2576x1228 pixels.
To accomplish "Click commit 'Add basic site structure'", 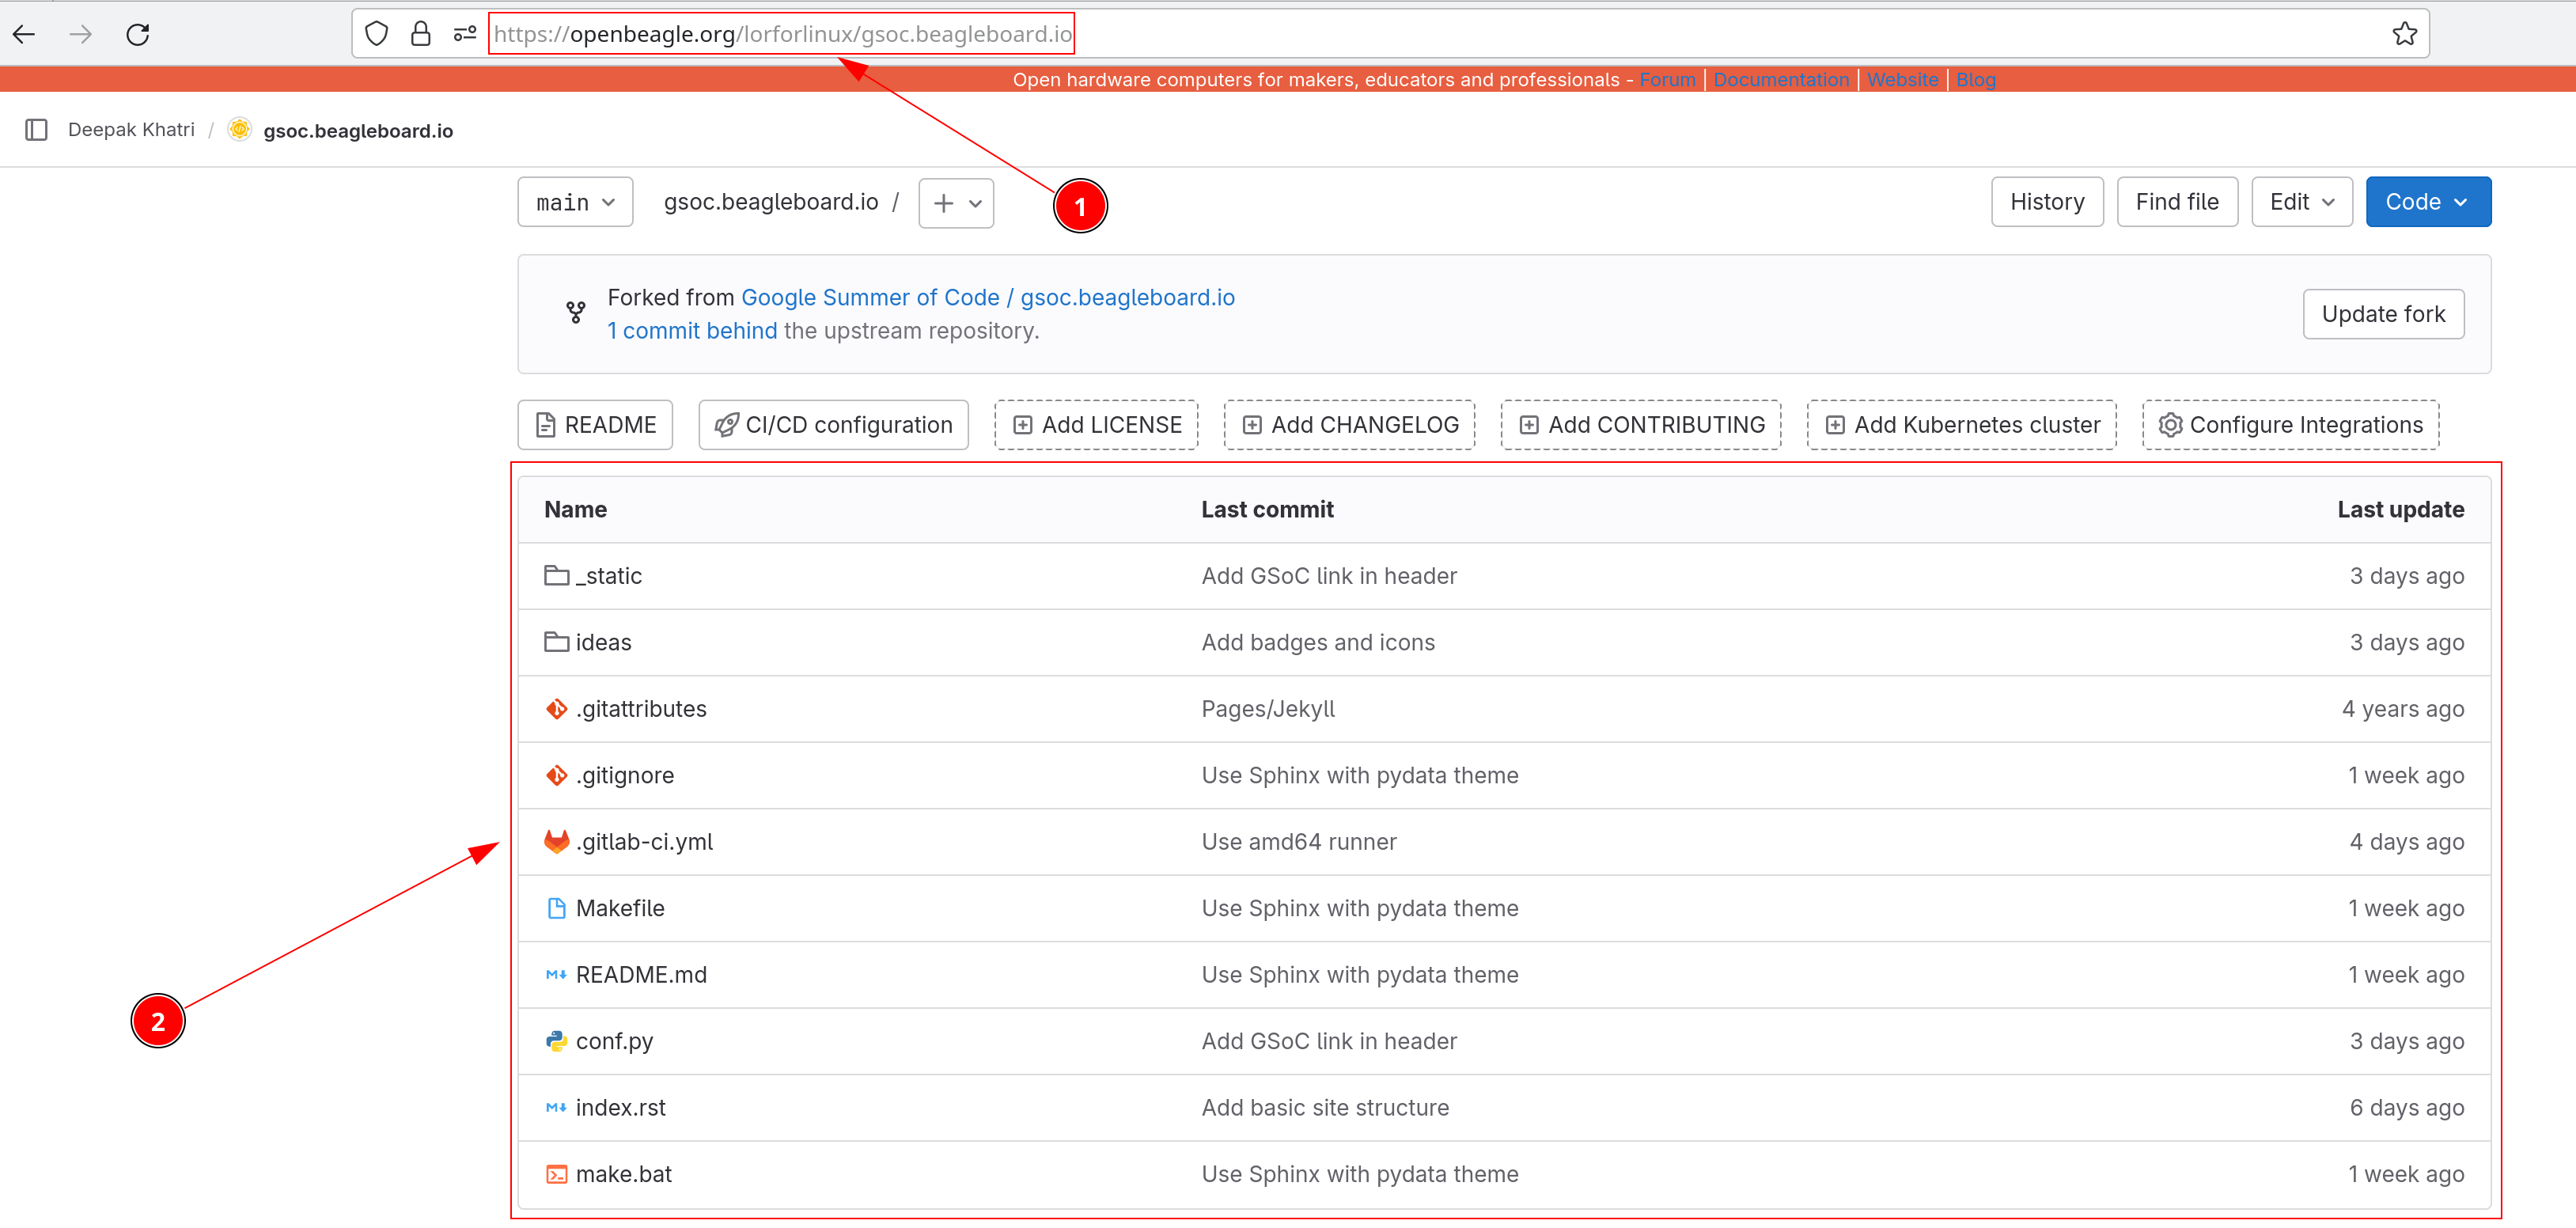I will tap(1325, 1108).
